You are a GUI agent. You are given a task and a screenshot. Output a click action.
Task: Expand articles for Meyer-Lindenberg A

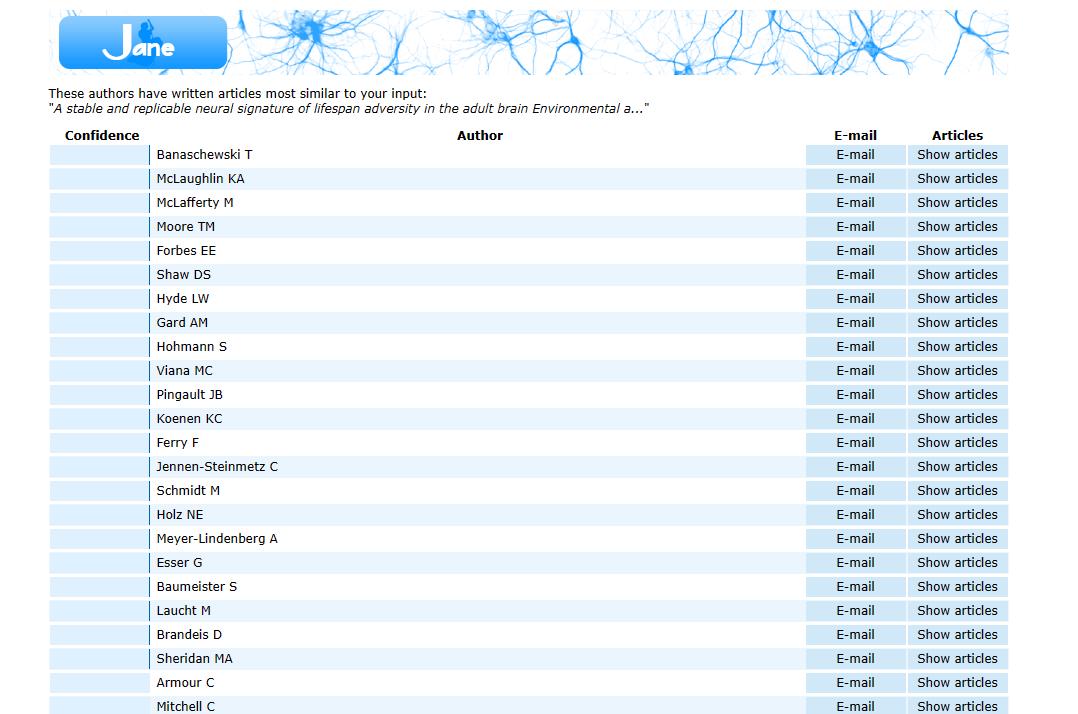click(957, 539)
